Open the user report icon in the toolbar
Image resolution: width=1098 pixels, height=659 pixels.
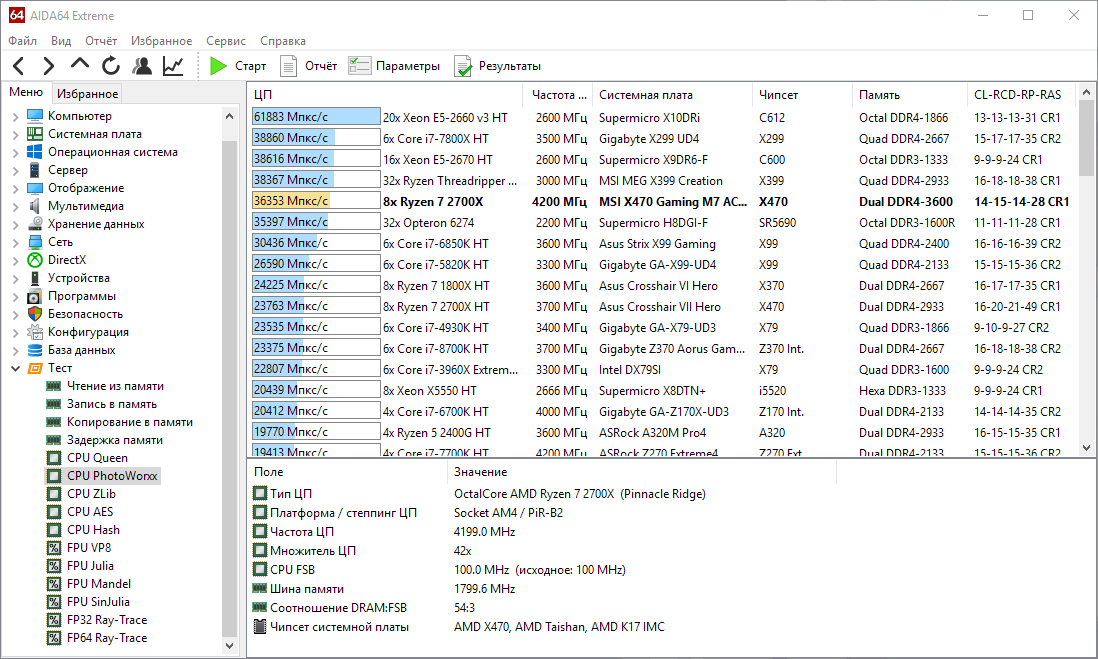tap(142, 67)
